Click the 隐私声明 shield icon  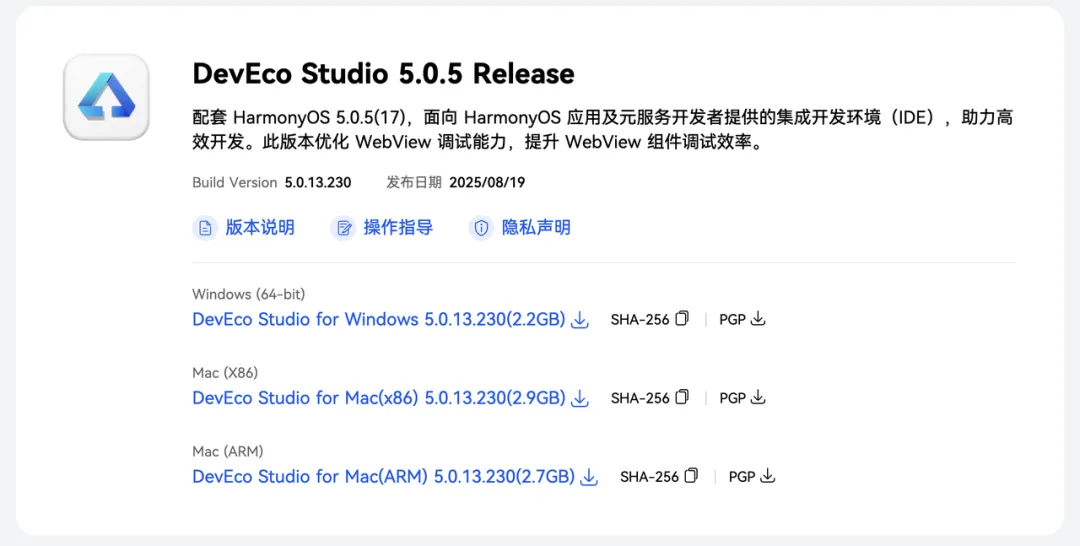[x=481, y=228]
